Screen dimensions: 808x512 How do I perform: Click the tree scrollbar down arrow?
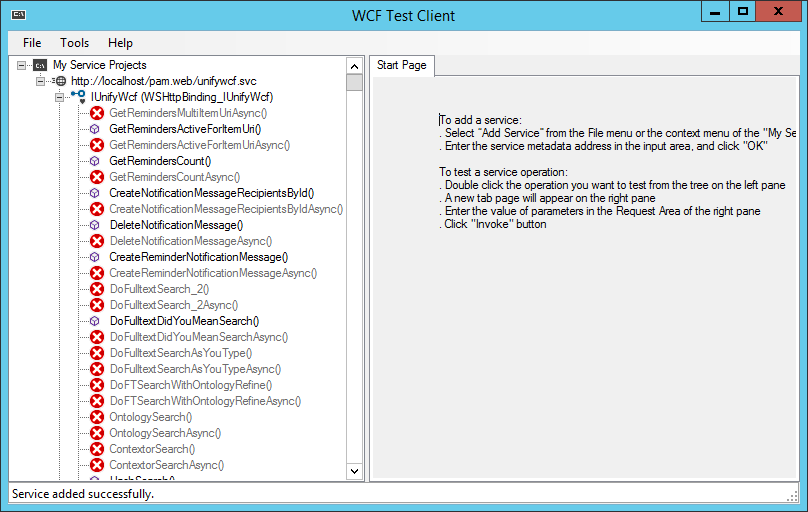click(x=354, y=471)
